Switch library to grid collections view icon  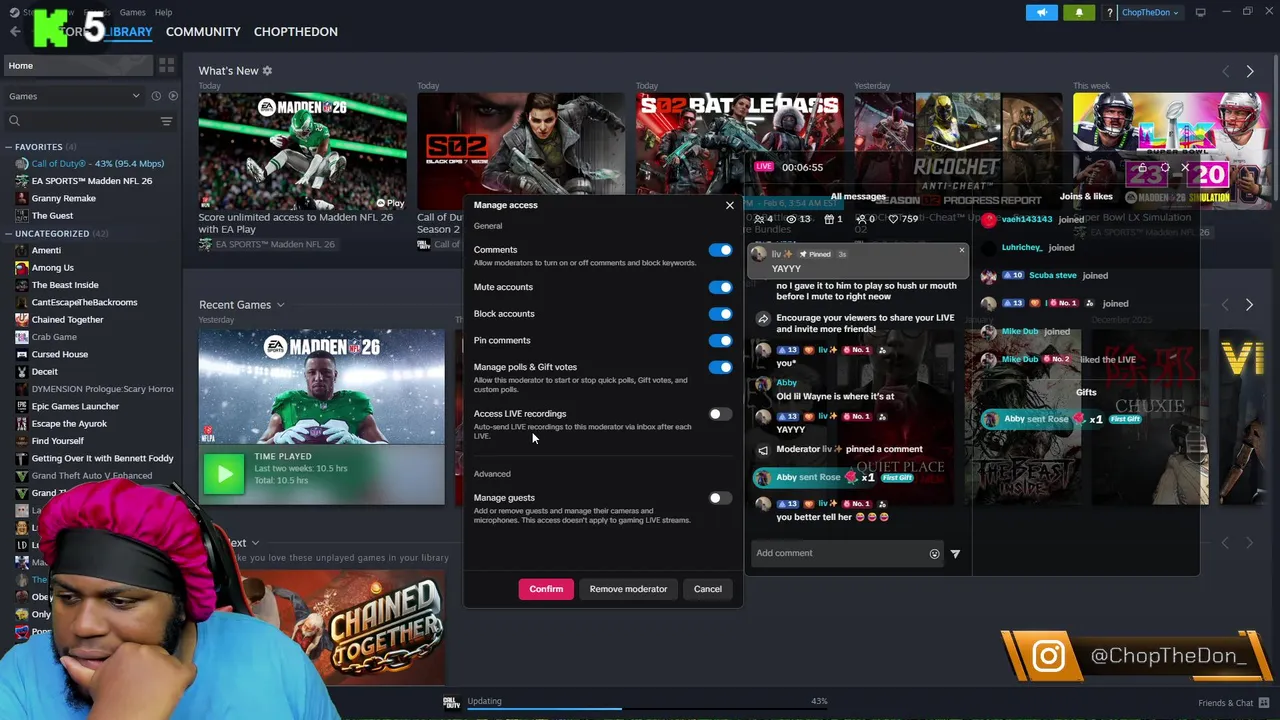pos(166,65)
